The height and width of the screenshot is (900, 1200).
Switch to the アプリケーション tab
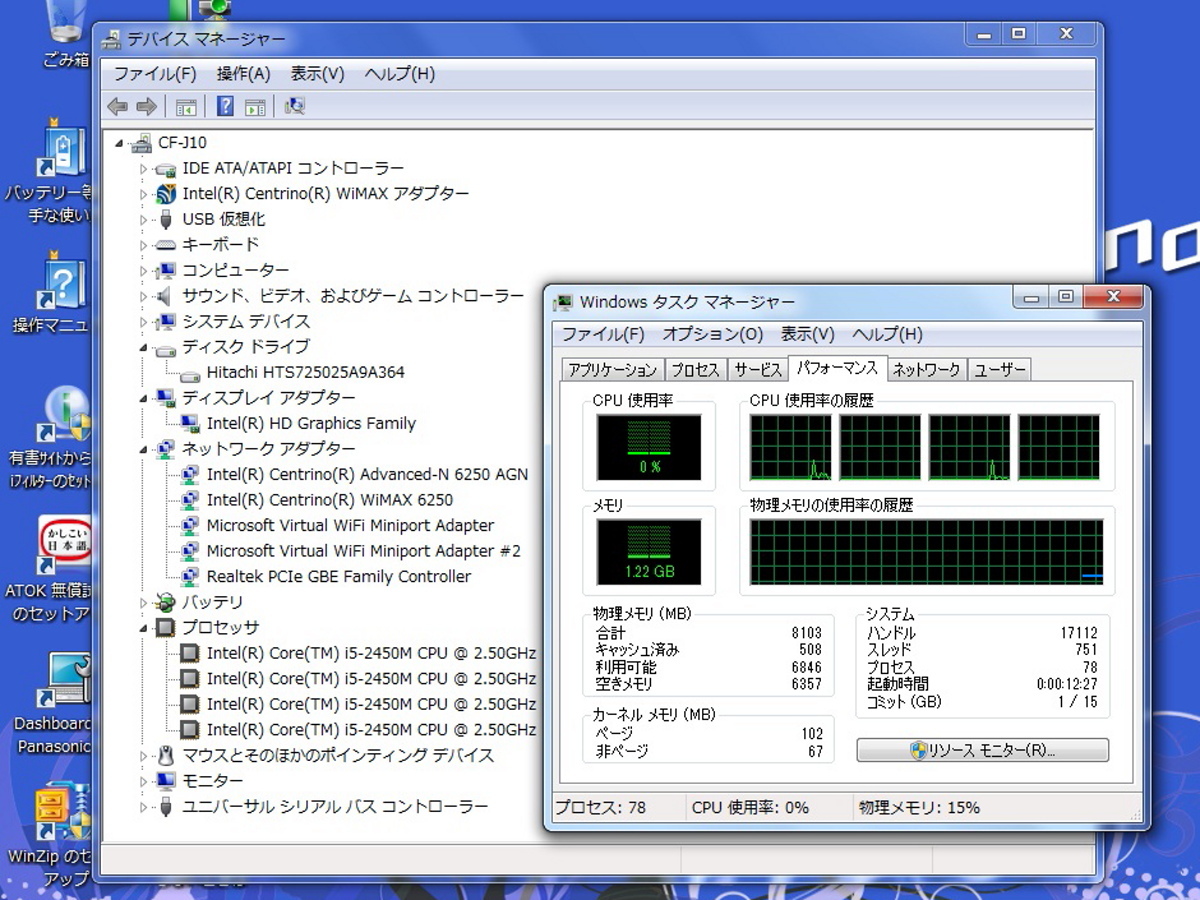612,370
